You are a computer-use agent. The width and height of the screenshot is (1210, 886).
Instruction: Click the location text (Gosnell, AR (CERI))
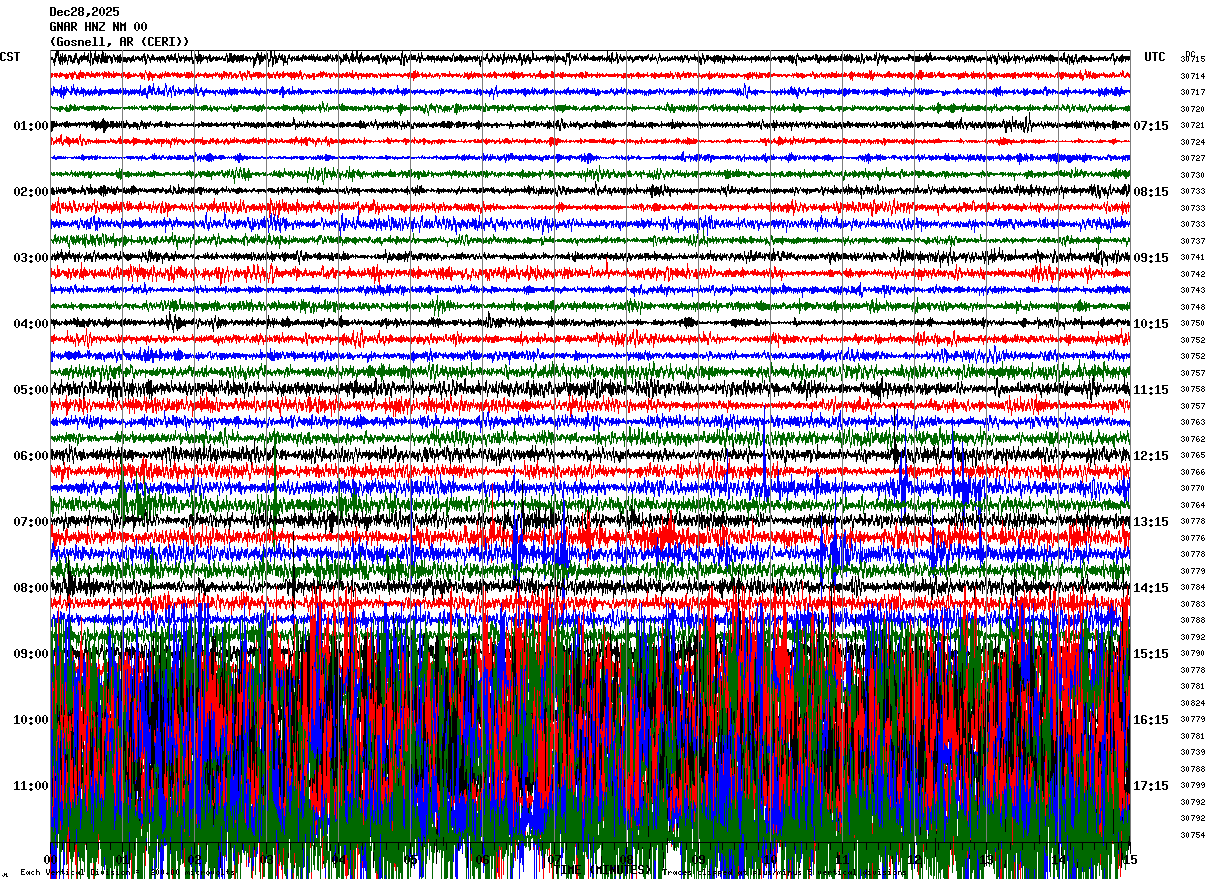(x=119, y=42)
